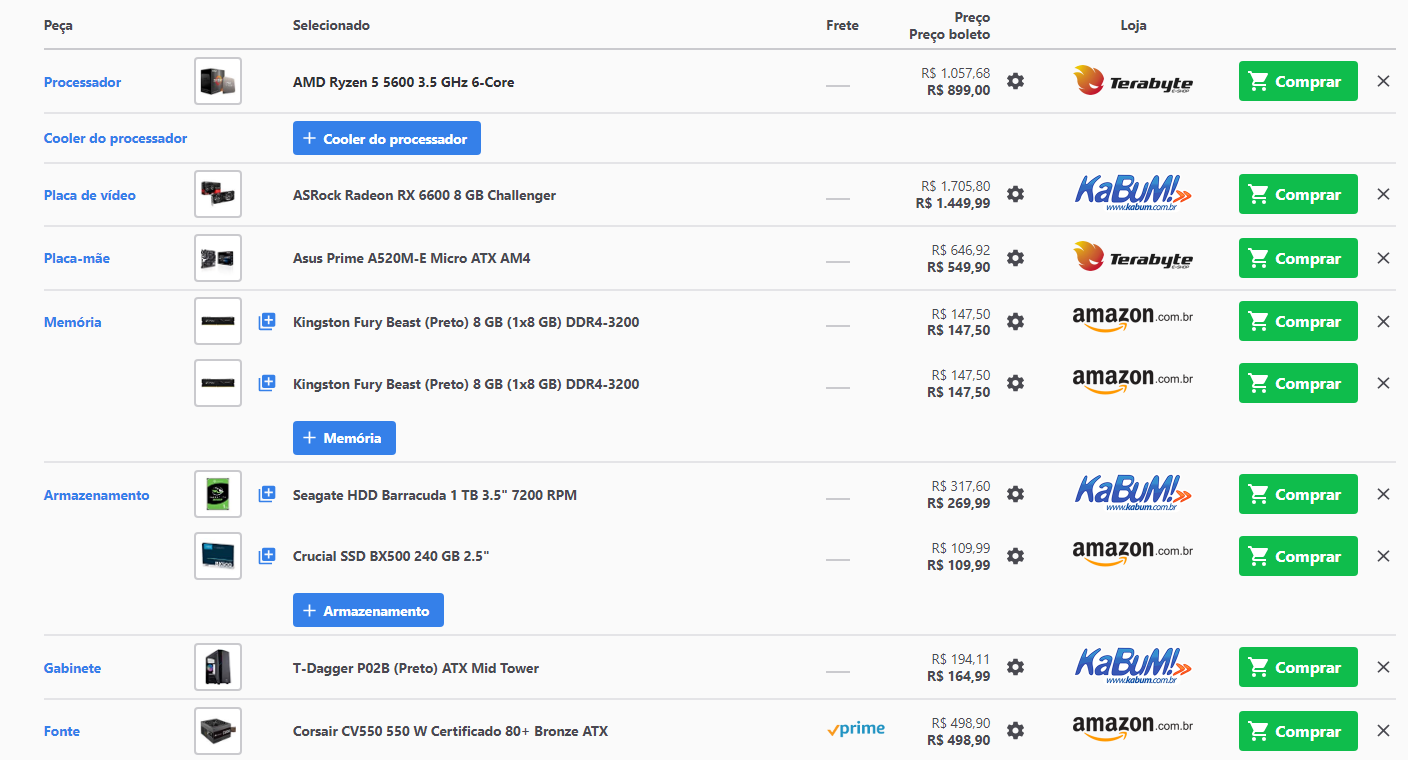The image size is (1408, 760).
Task: Open the Corsair CV550 550 W product name
Action: [x=450, y=731]
